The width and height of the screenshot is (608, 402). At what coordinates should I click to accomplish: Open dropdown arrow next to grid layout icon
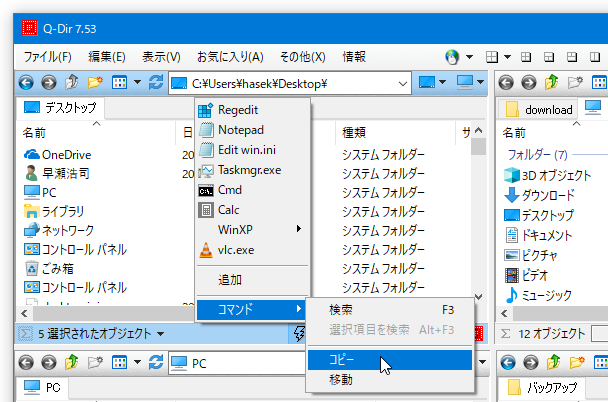(x=507, y=57)
